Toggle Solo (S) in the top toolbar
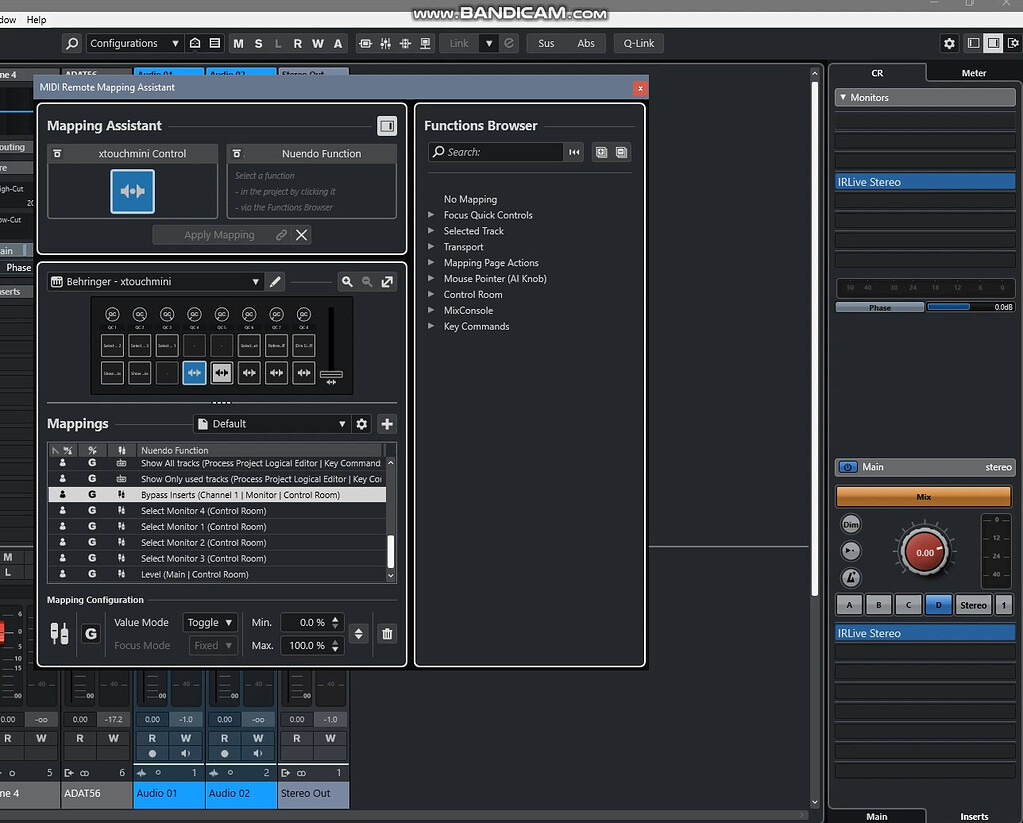The width and height of the screenshot is (1023, 823). (x=258, y=43)
